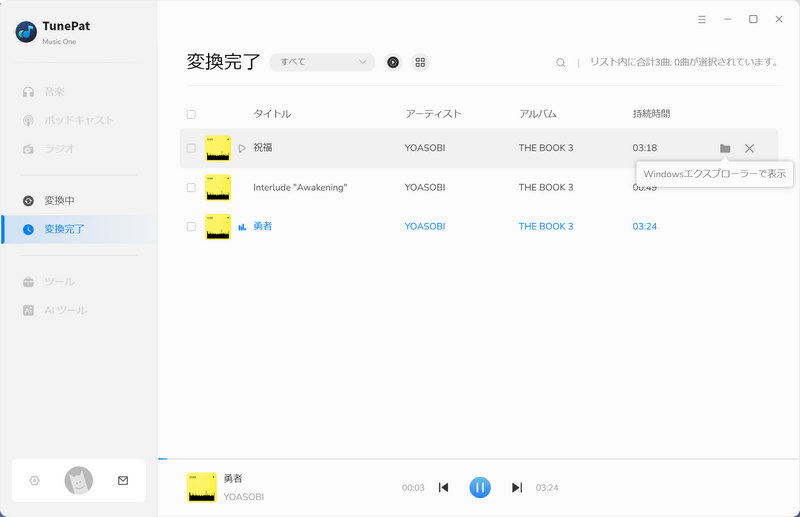
Task: Maximize the TunePat window
Action: pos(753,19)
